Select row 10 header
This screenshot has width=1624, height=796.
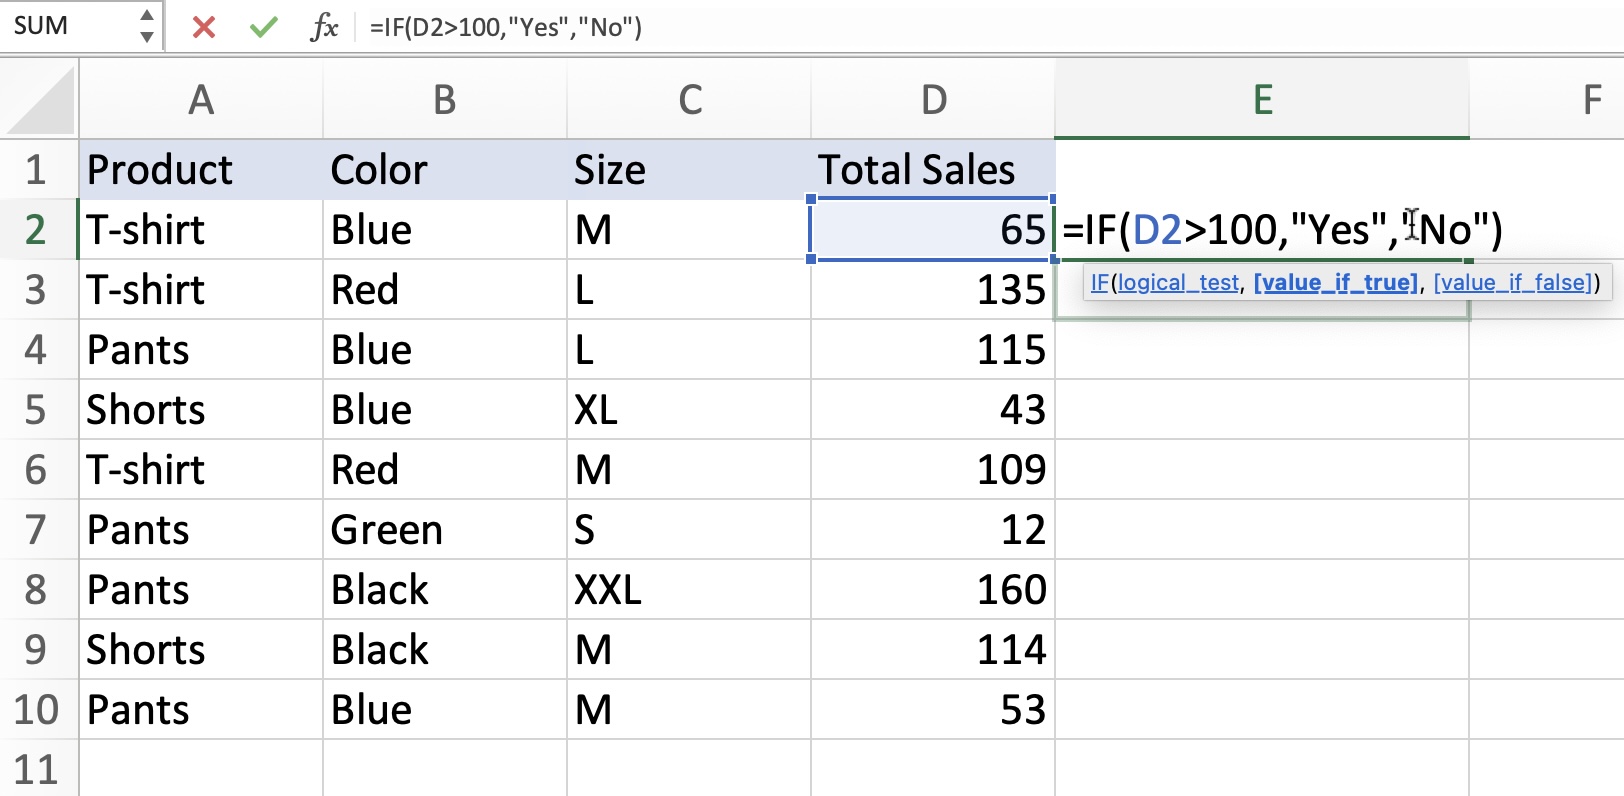click(36, 710)
